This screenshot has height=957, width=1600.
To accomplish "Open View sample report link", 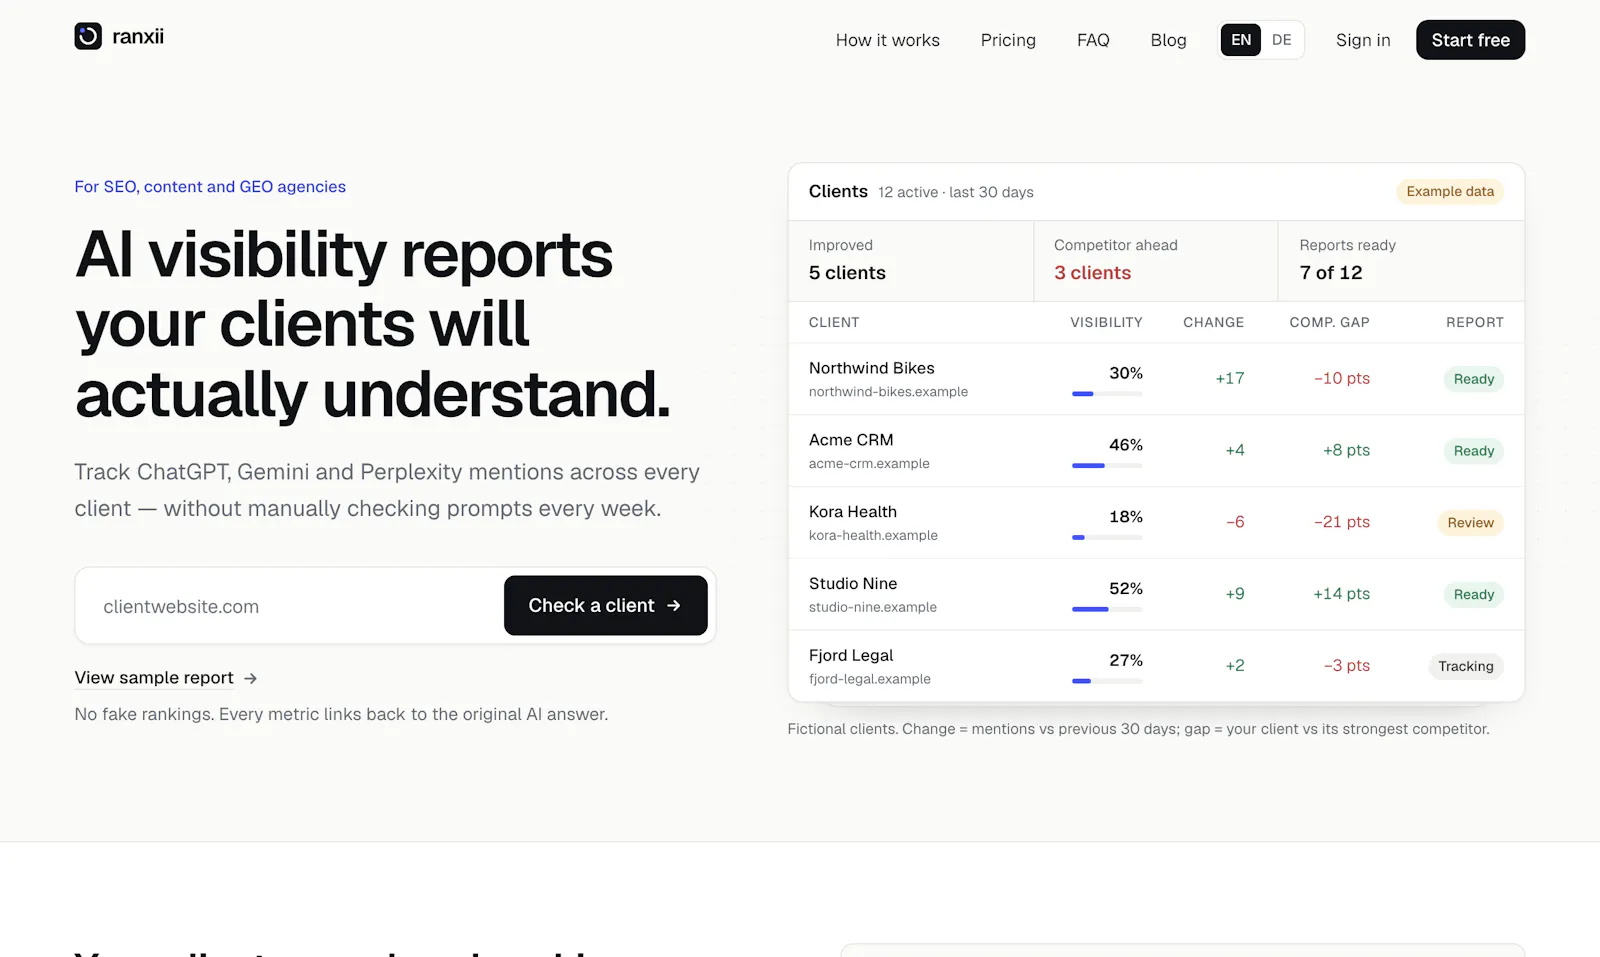I will point(154,678).
